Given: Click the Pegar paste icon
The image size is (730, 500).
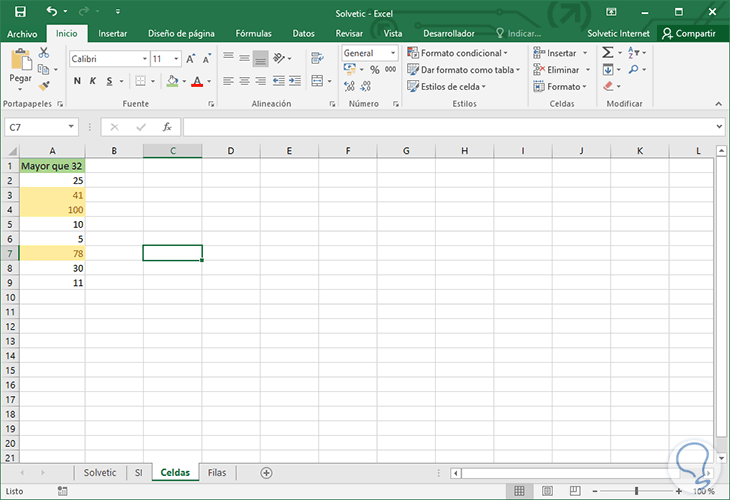Looking at the screenshot, I should 20,61.
